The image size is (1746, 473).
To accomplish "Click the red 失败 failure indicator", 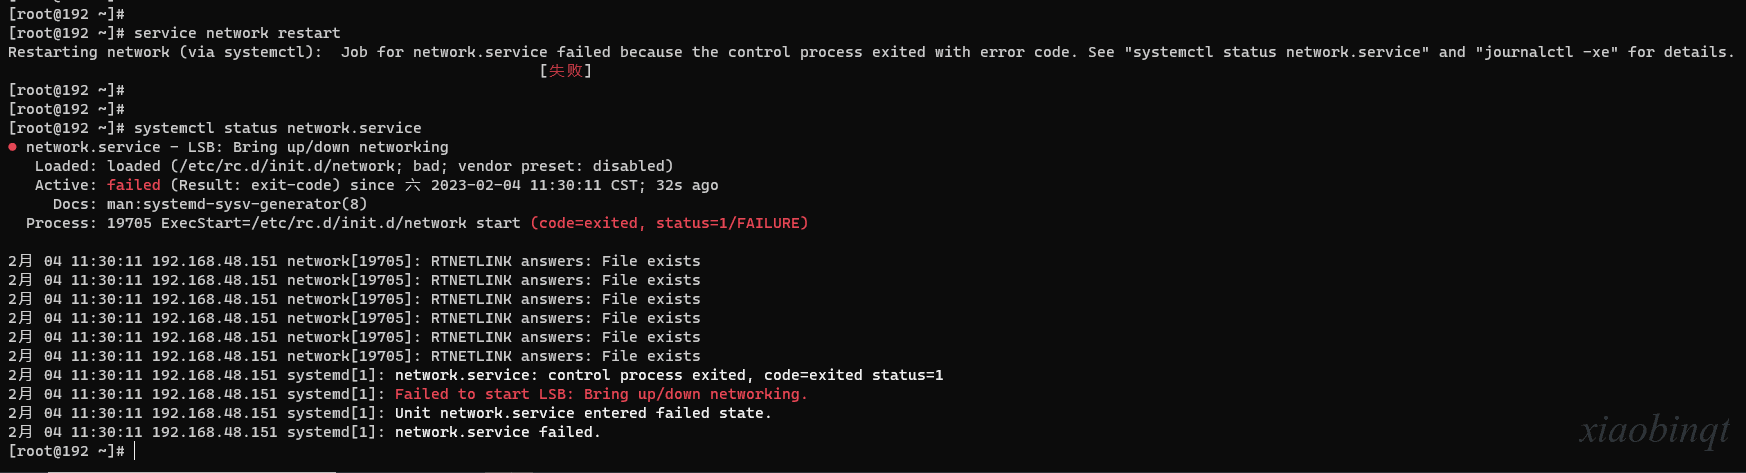I will [566, 71].
